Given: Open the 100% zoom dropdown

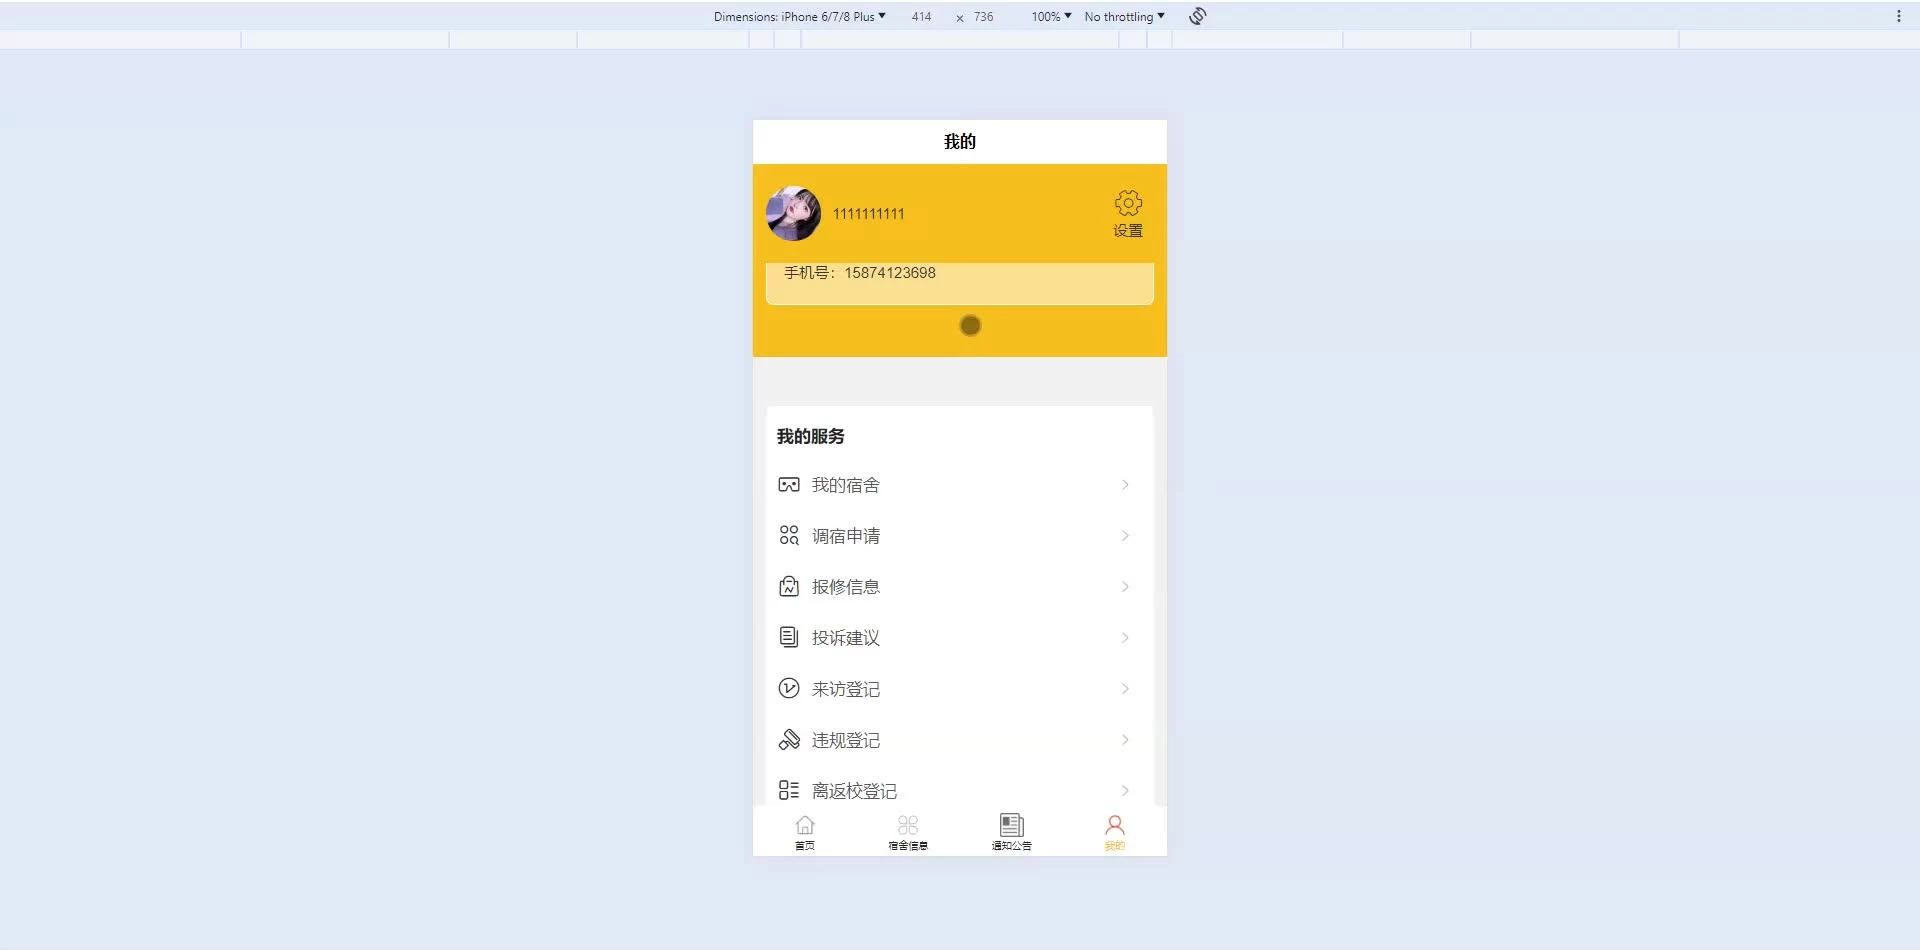Looking at the screenshot, I should point(1052,16).
